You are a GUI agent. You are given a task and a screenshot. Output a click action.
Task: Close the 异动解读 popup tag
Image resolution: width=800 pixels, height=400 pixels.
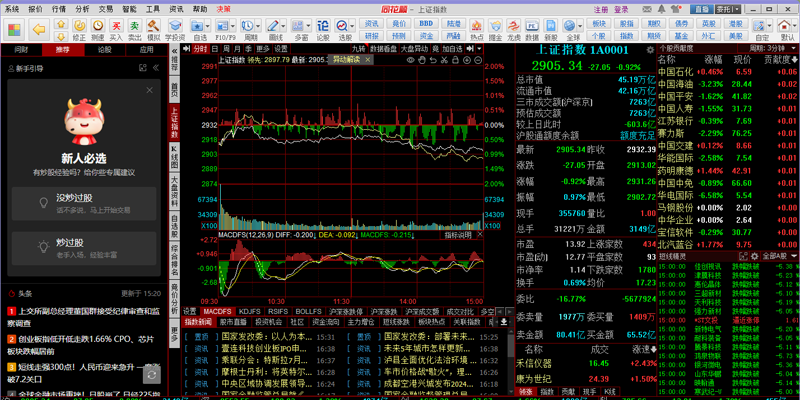pos(367,59)
